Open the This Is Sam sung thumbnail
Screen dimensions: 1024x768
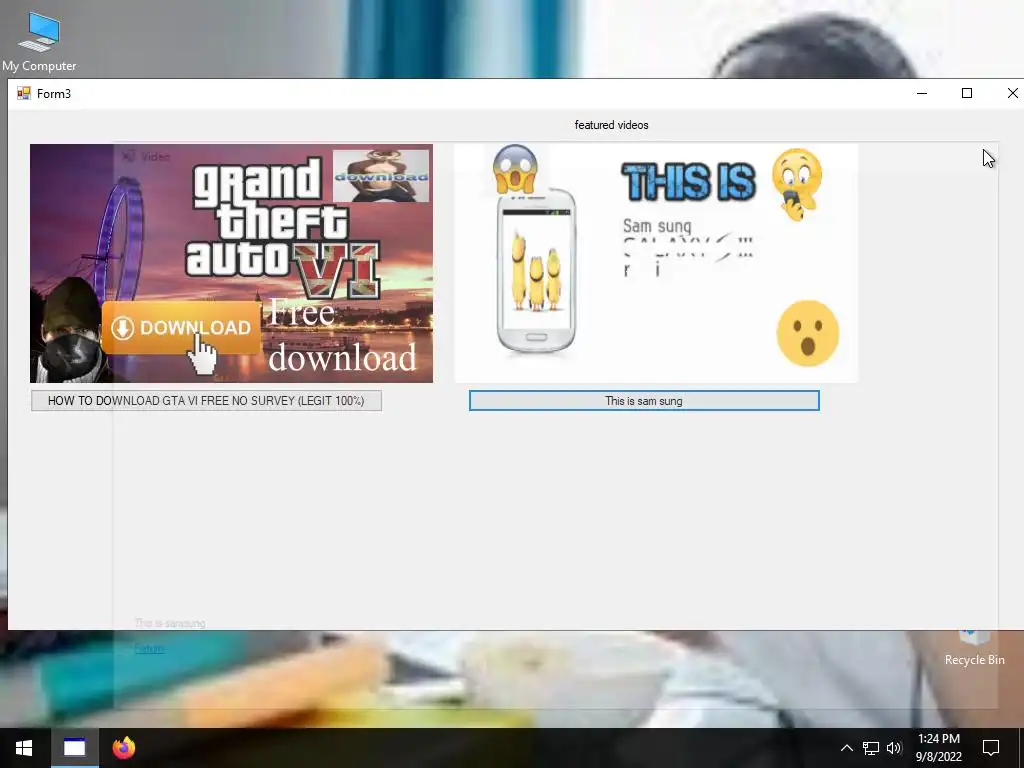click(656, 263)
